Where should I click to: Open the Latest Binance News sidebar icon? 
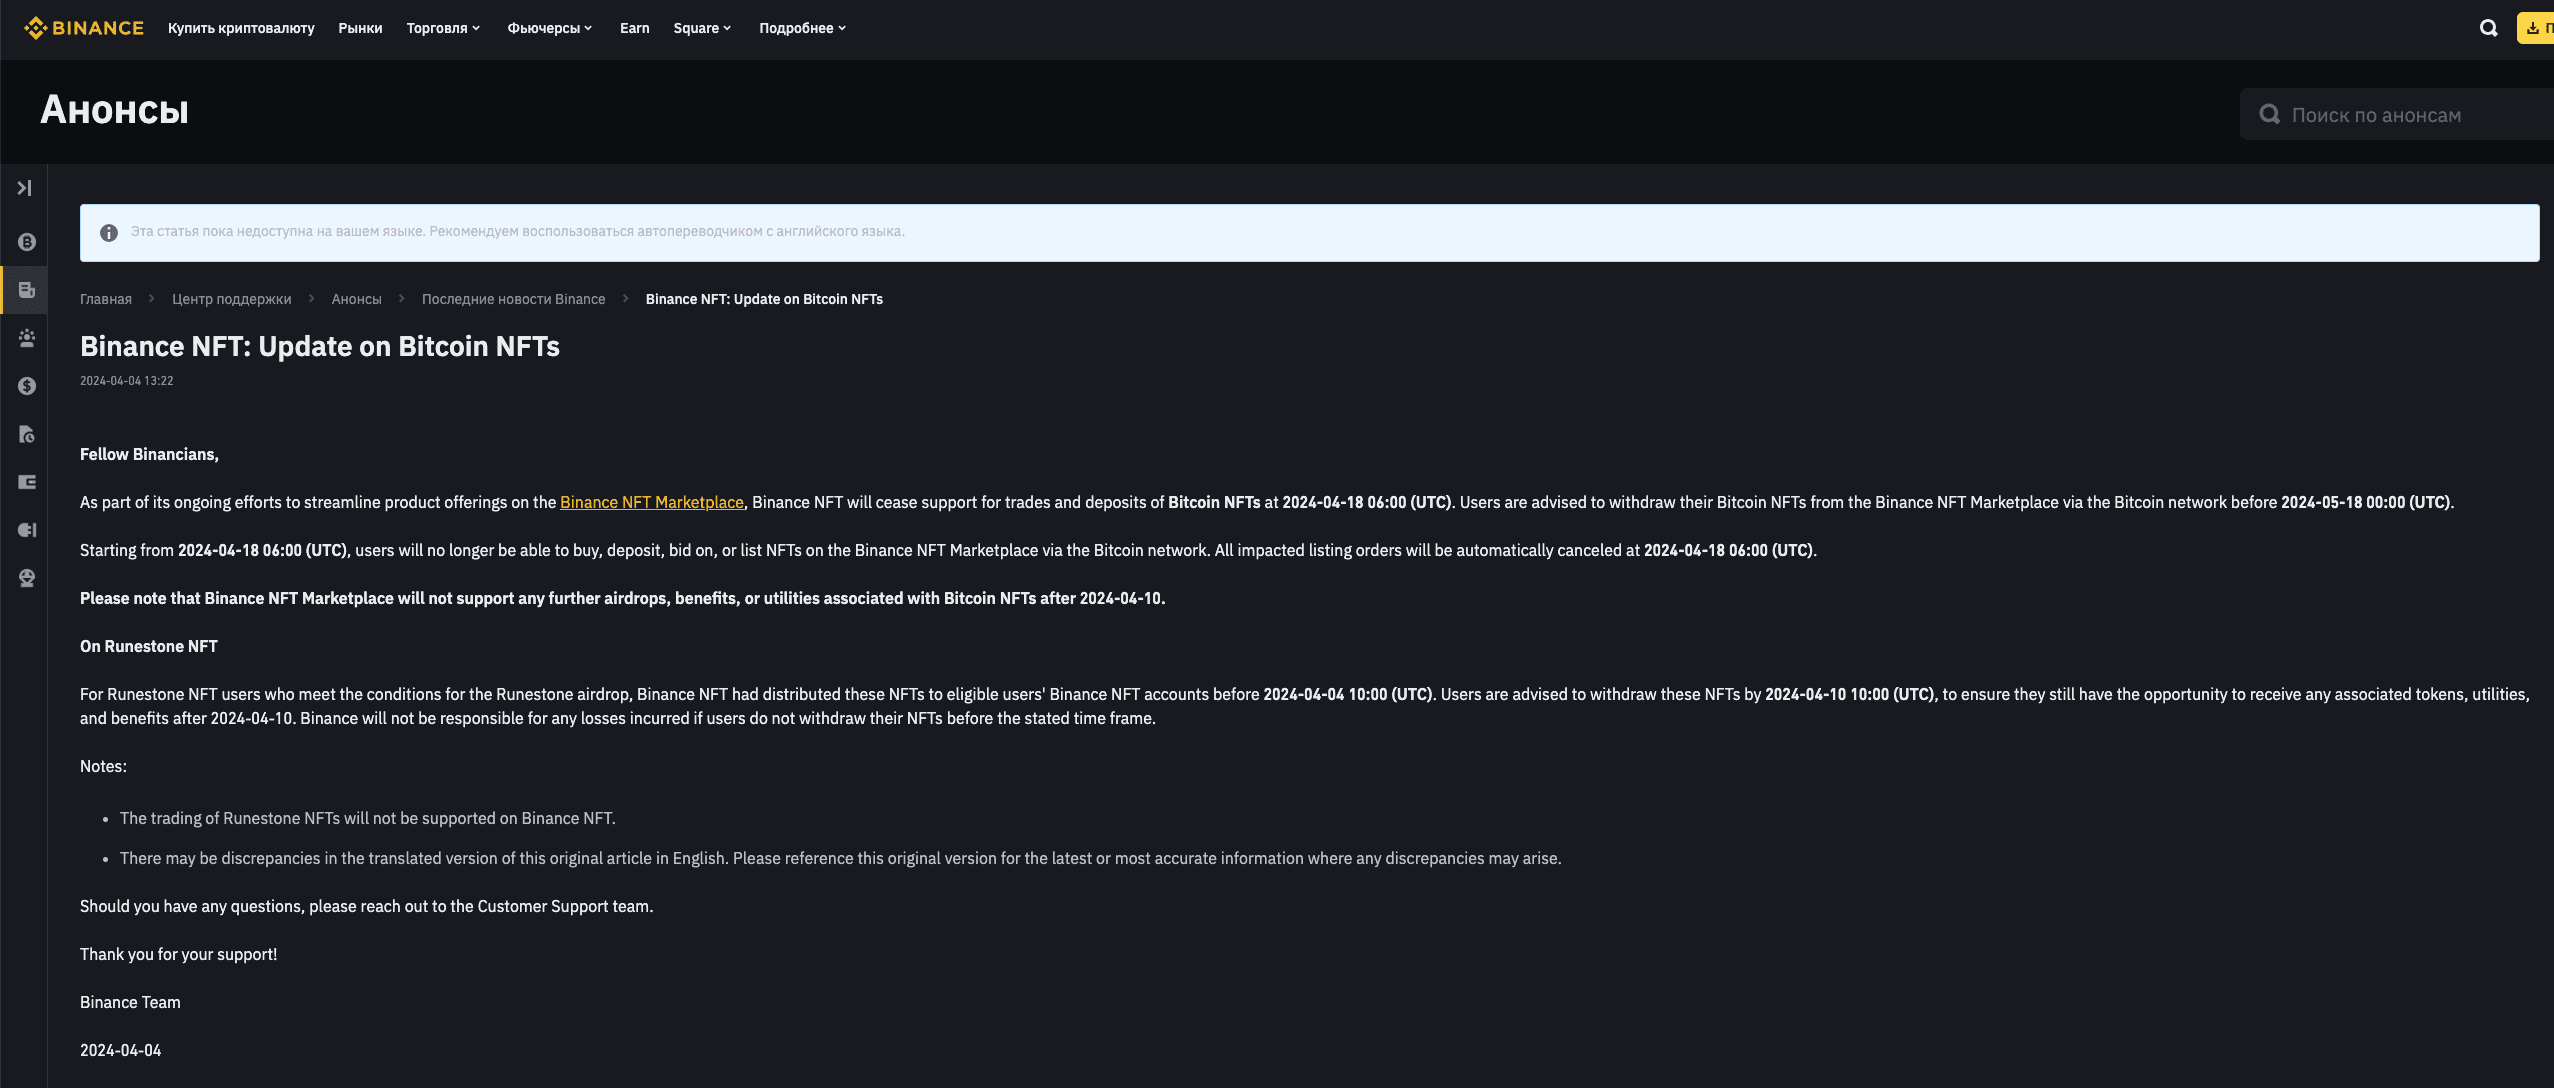point(26,289)
